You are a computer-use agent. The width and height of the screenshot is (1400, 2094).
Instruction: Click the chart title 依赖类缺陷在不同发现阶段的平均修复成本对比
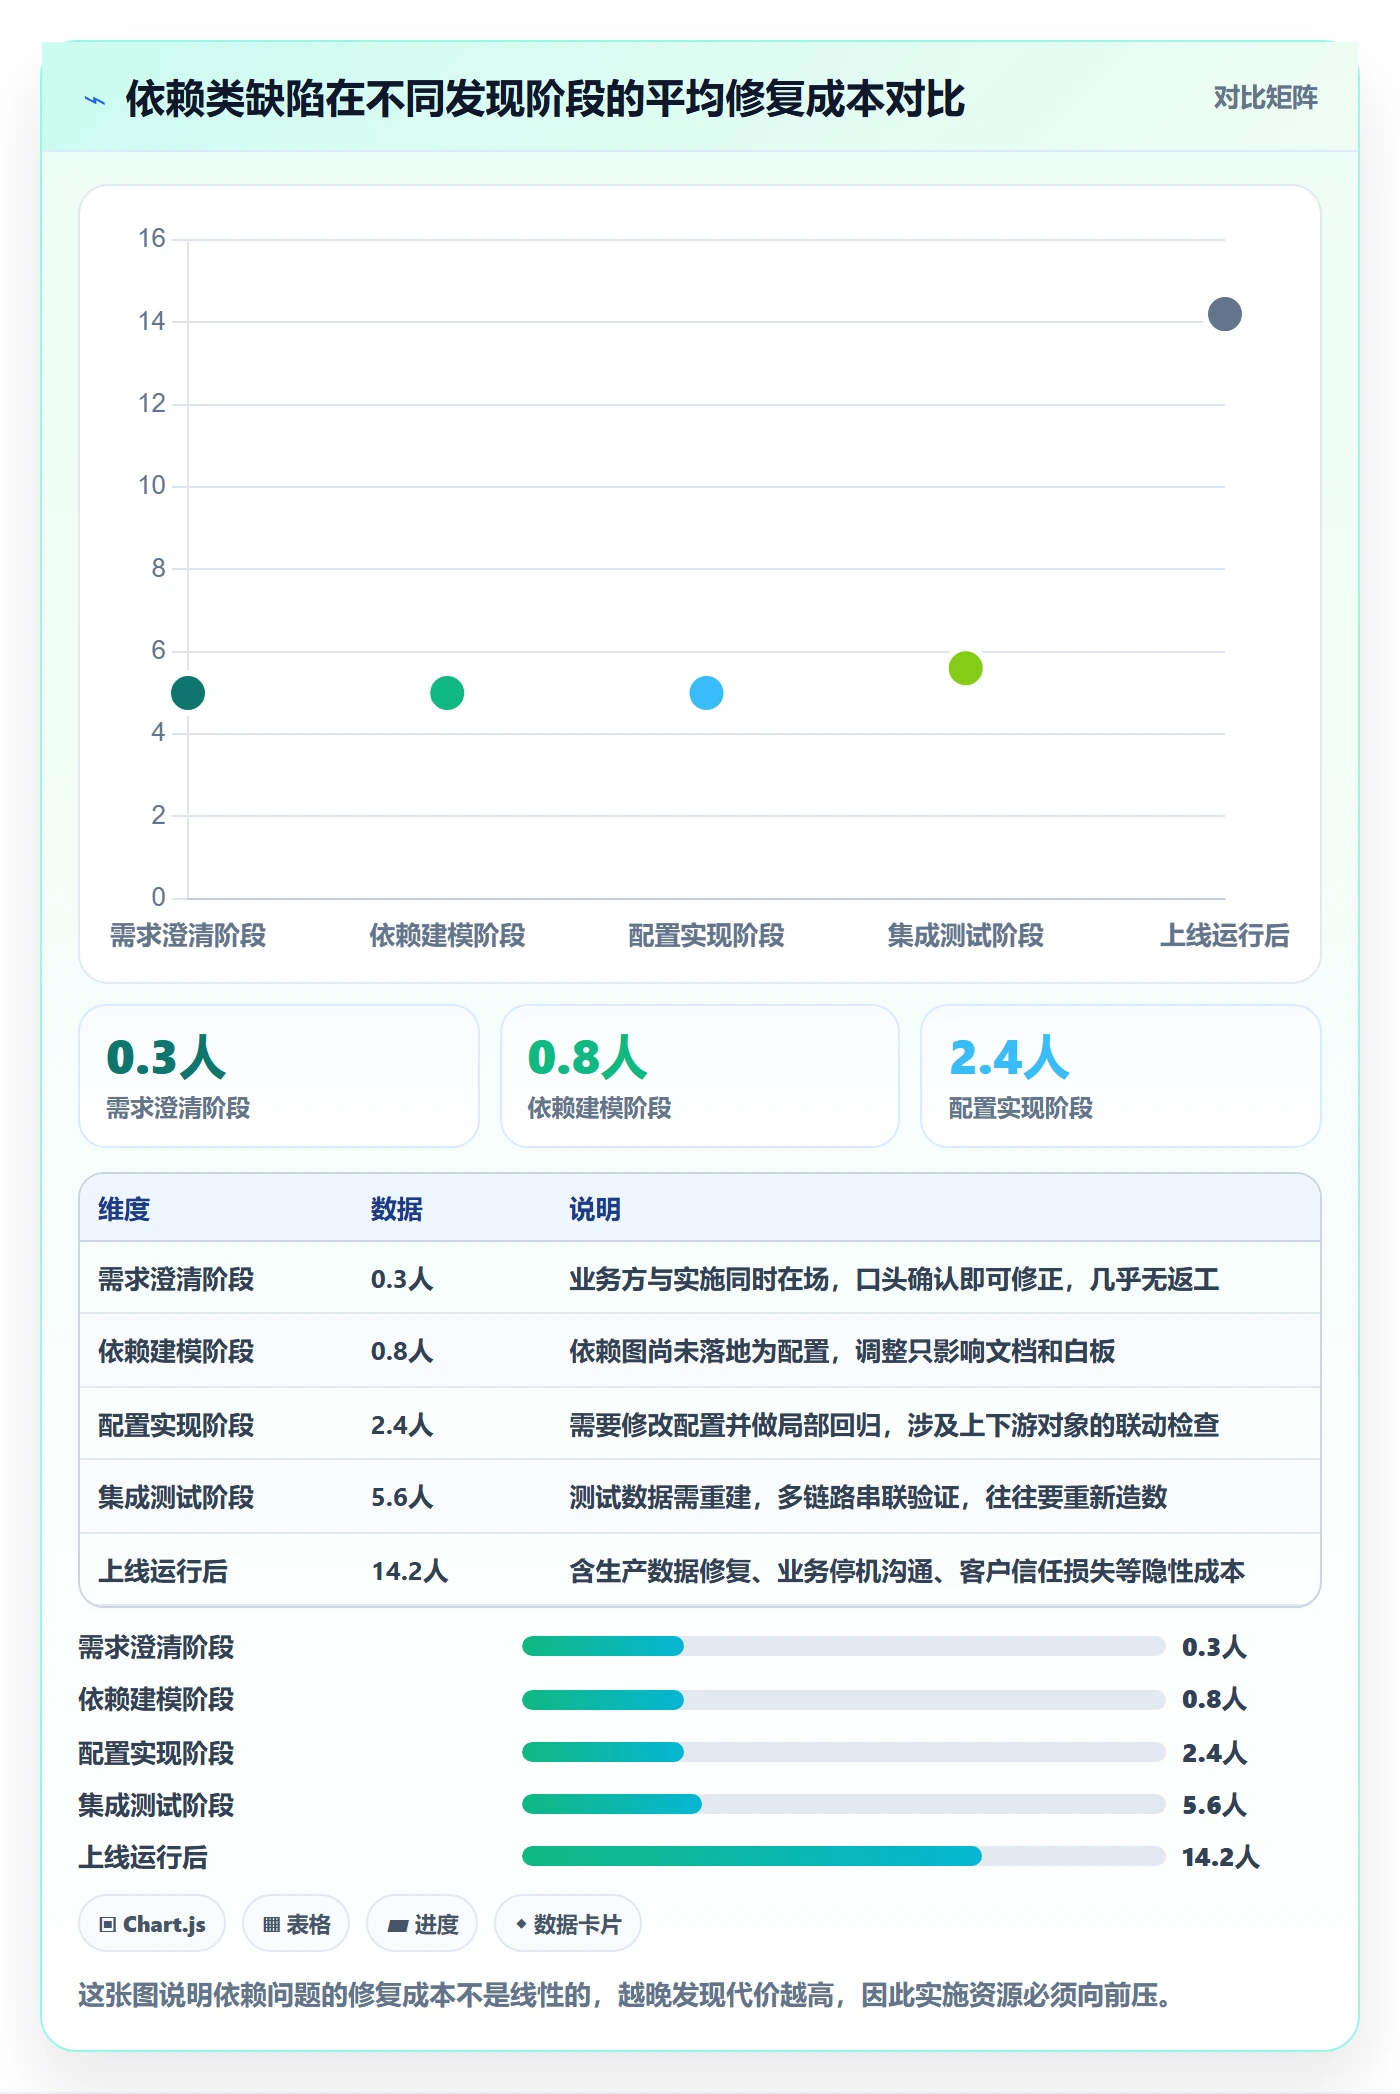545,99
